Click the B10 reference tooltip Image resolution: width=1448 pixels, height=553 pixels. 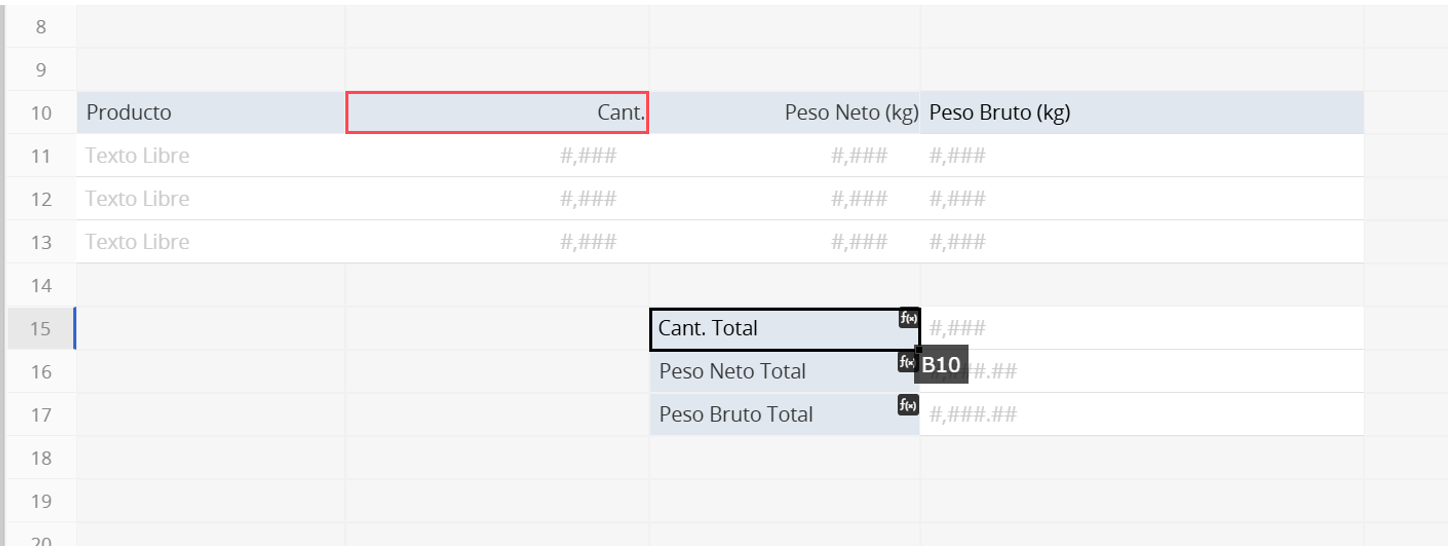coord(941,365)
